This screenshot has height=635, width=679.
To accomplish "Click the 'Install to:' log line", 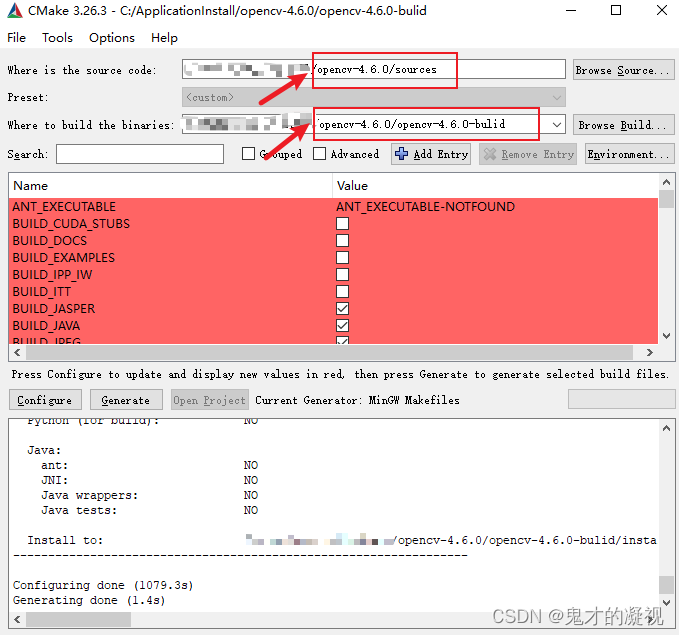I will pos(65,540).
